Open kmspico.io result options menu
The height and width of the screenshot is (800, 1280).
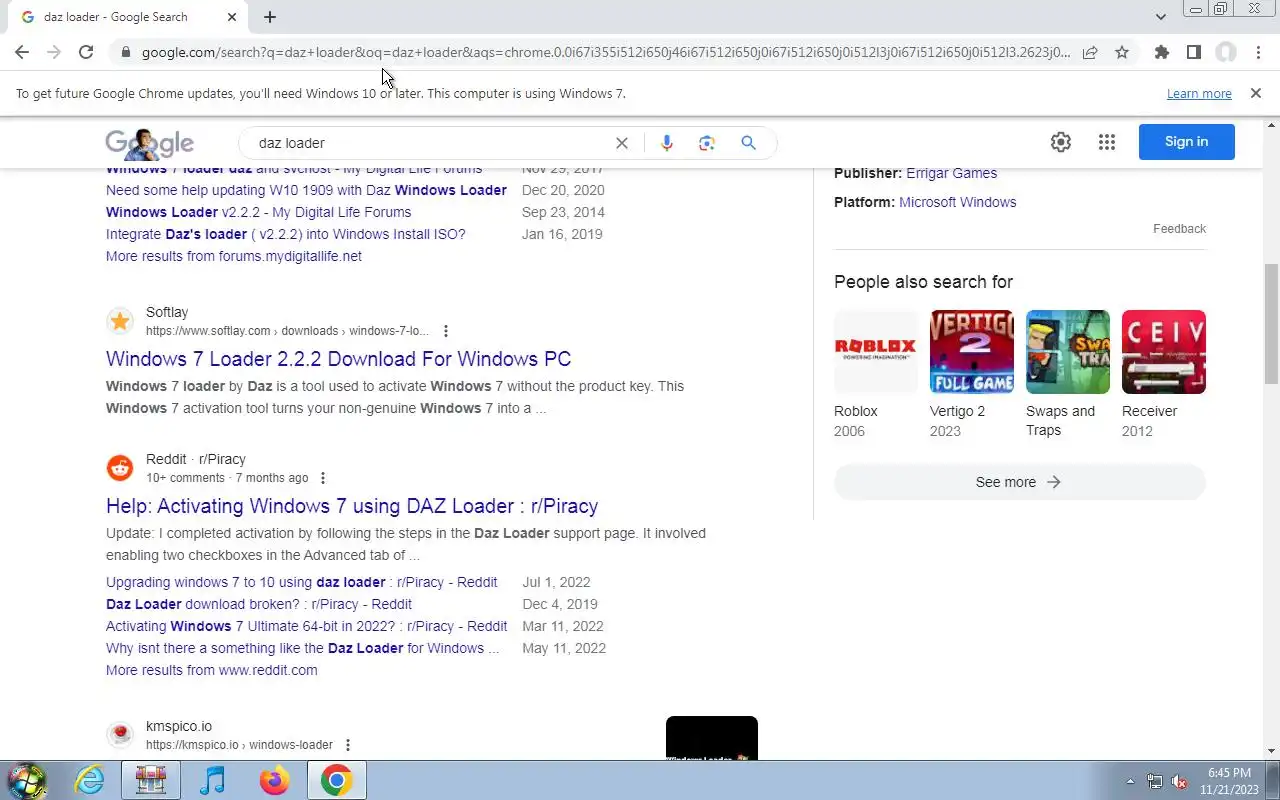(x=348, y=745)
